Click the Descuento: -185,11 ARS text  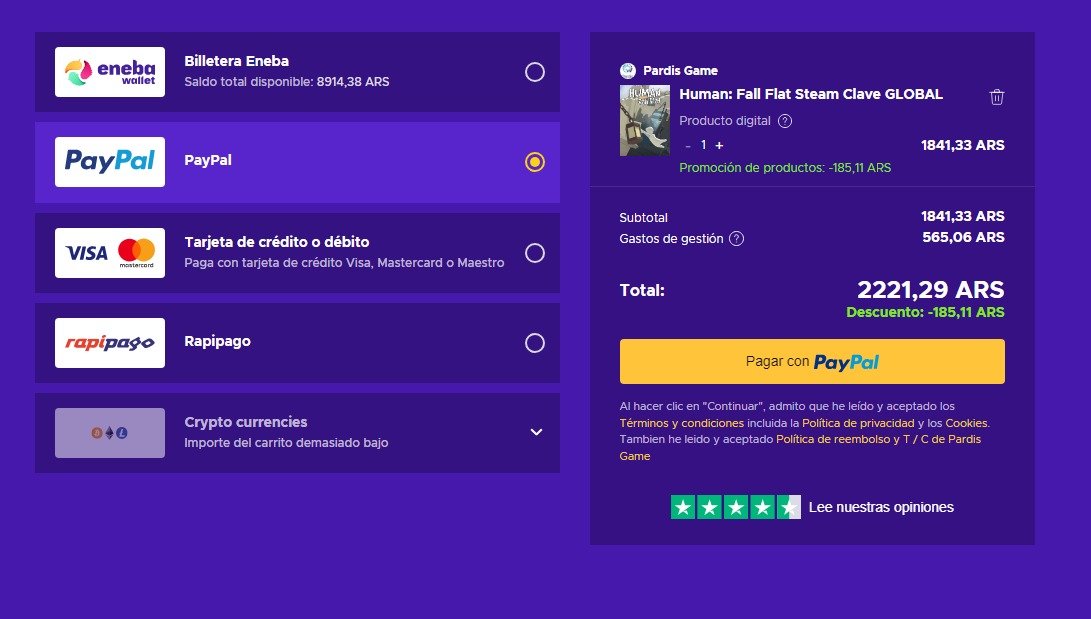tap(925, 312)
